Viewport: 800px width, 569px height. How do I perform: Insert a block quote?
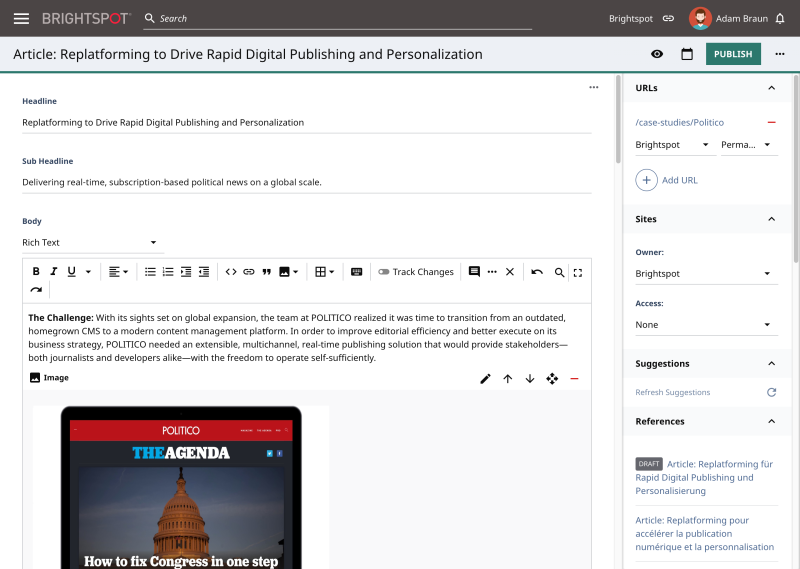266,272
